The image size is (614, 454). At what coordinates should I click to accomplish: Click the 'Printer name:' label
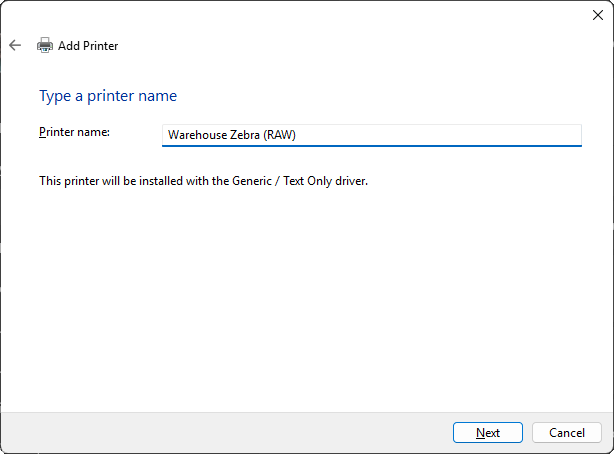click(x=74, y=132)
